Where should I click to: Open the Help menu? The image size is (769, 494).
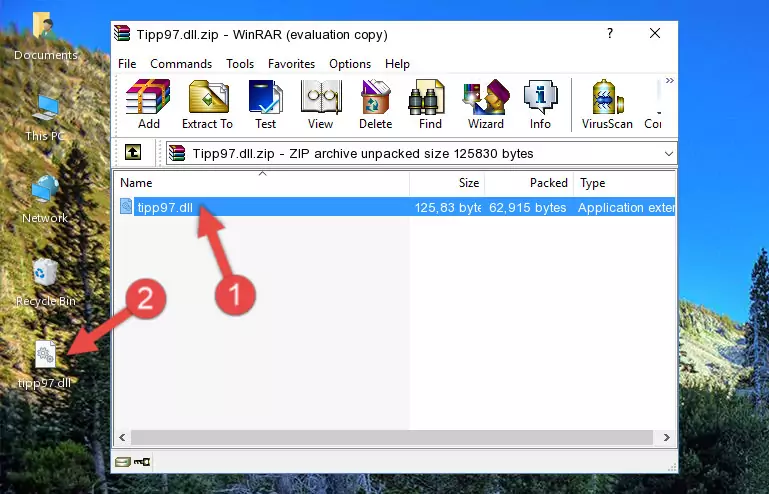click(x=397, y=64)
